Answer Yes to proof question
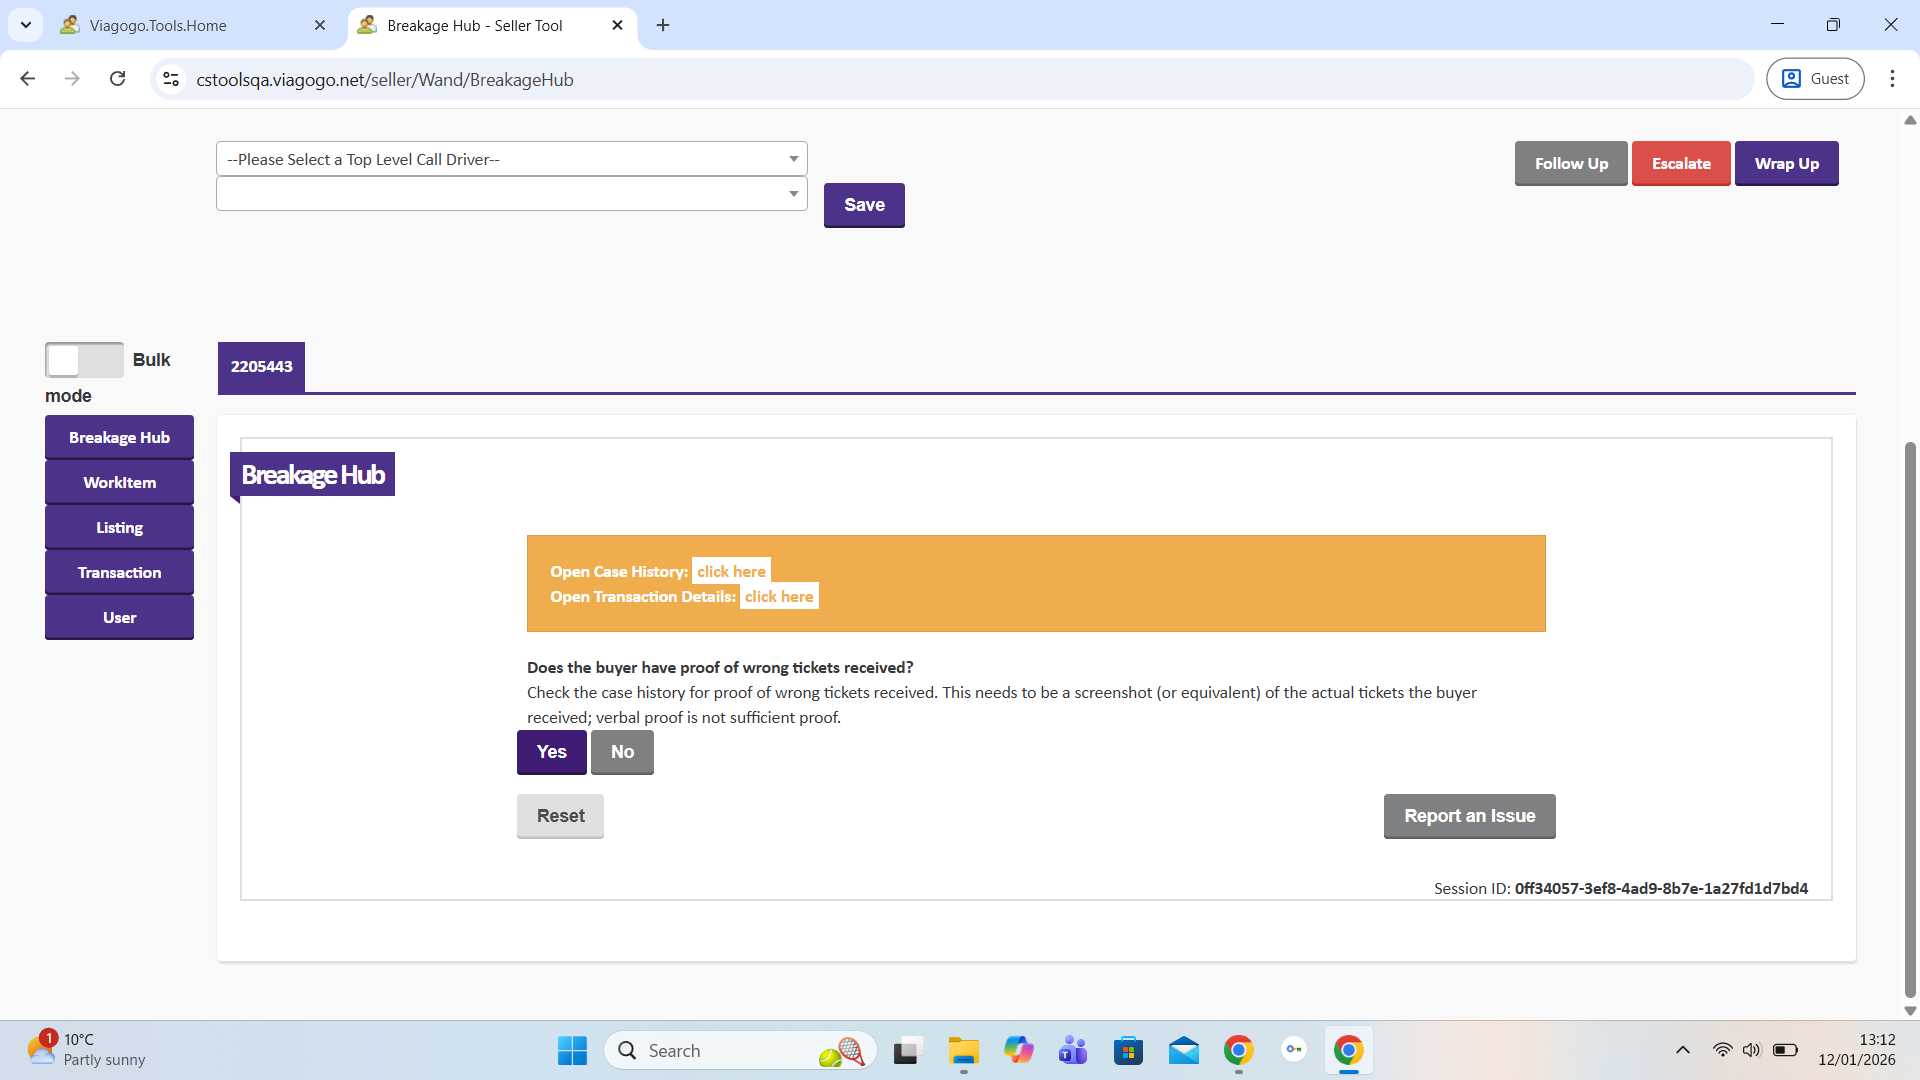This screenshot has width=1920, height=1080. coord(551,752)
